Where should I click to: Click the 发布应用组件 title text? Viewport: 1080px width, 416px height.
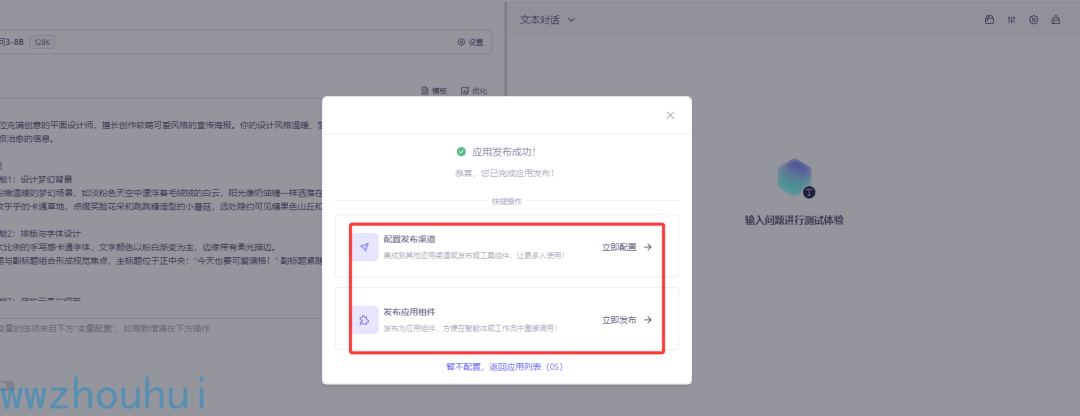tap(409, 312)
